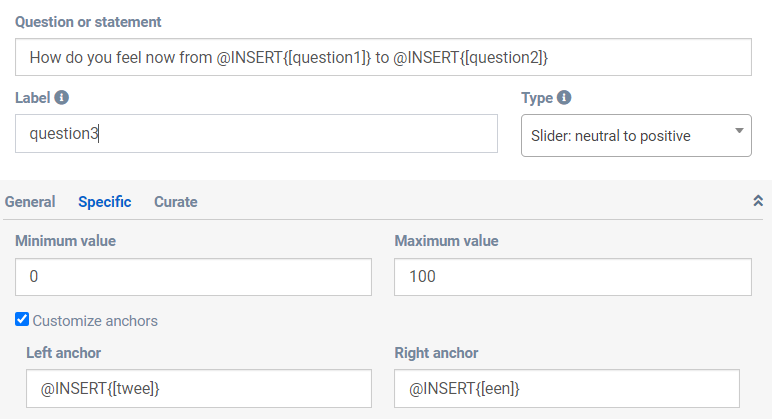Uncheck the Customize anchors checkbox
The height and width of the screenshot is (419, 772).
[22, 320]
